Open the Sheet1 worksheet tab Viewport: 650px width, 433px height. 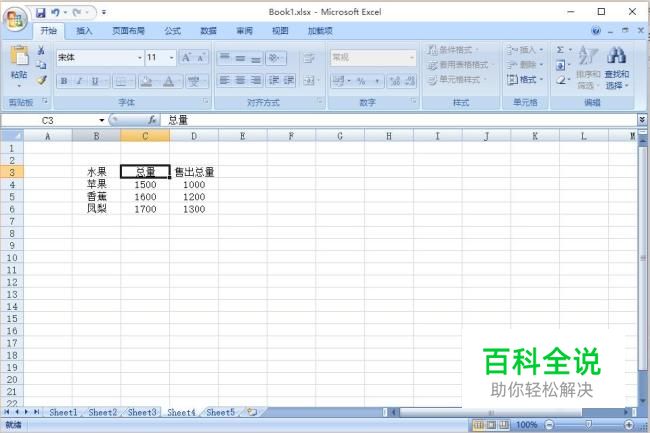[63, 412]
